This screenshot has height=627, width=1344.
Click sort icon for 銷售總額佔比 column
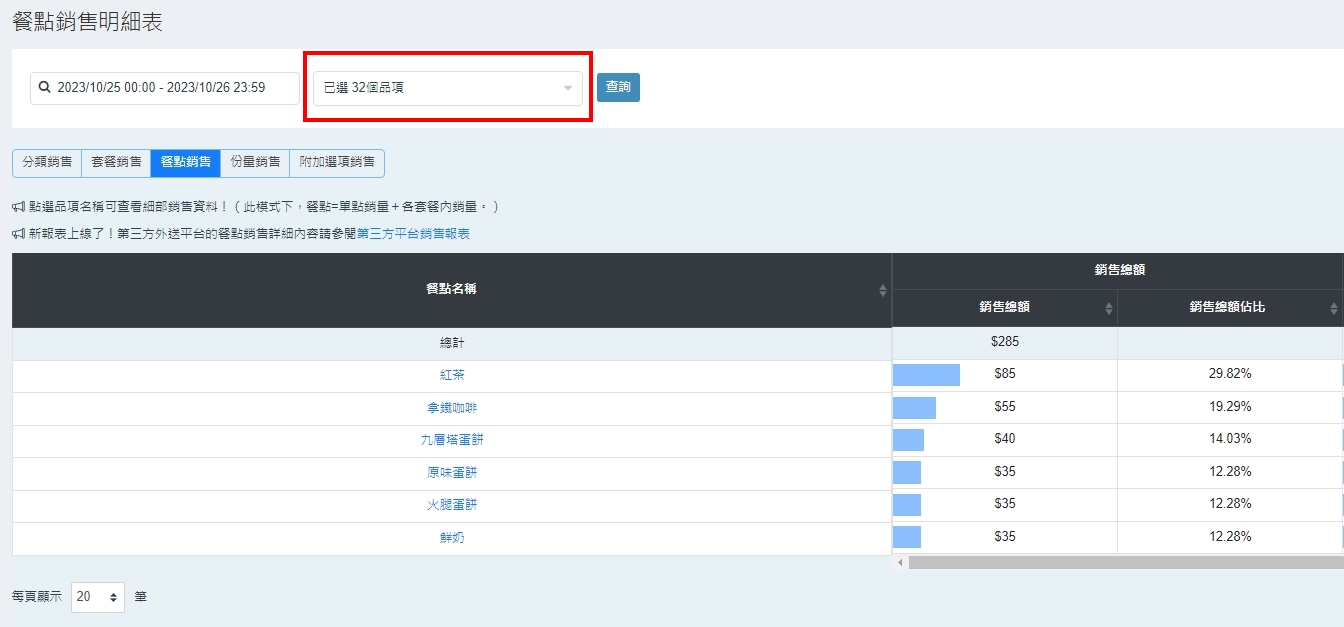(1334, 308)
